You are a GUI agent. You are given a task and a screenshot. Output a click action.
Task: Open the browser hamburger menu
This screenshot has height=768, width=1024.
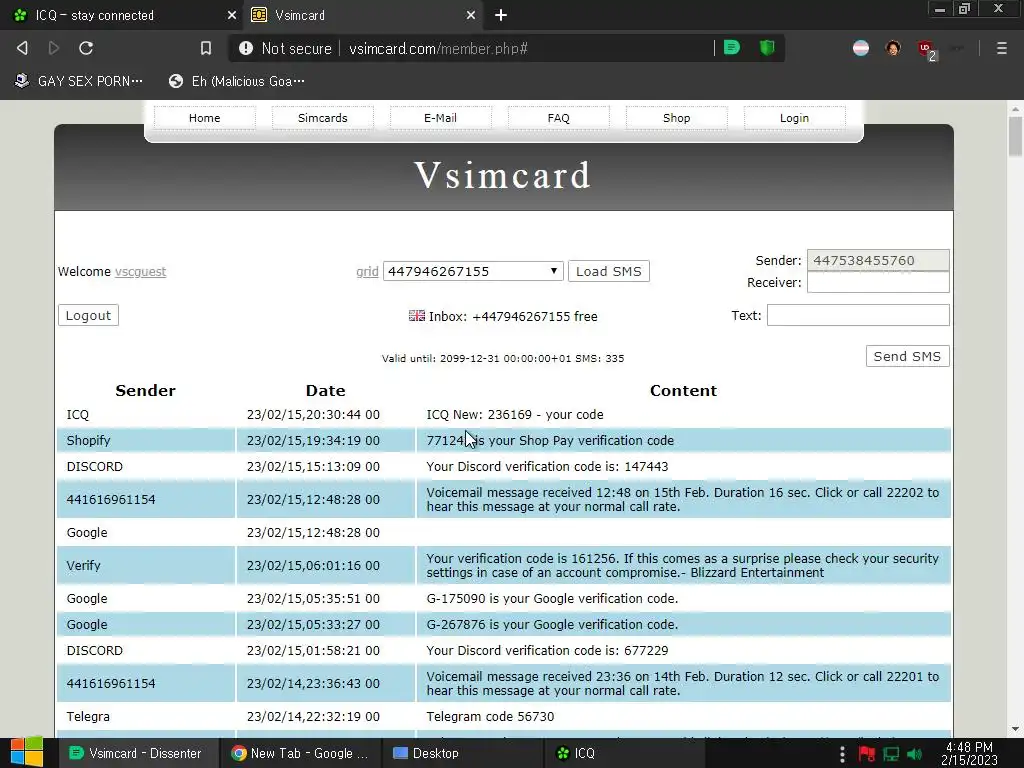(1001, 48)
